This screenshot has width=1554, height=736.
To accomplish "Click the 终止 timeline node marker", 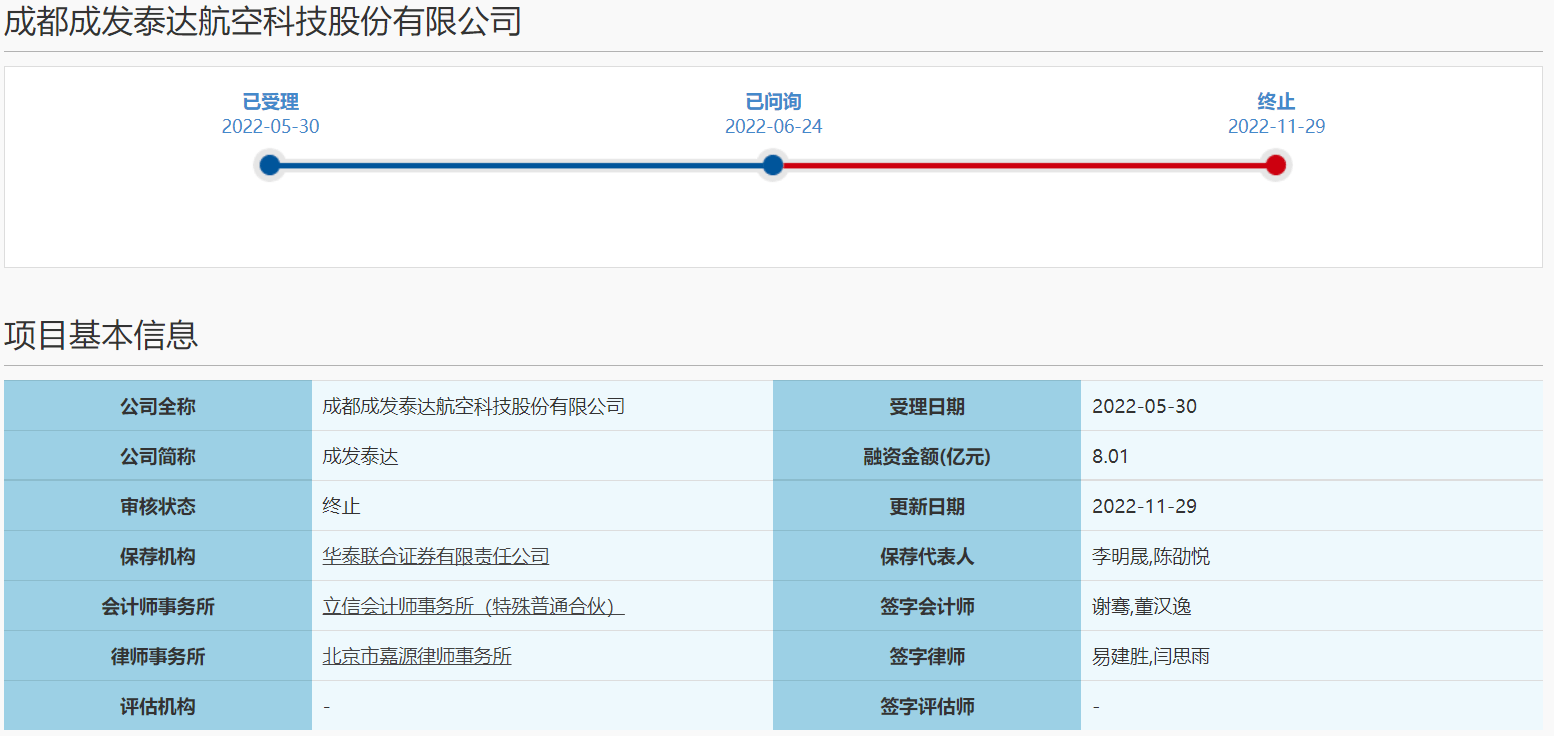I will pos(1275,165).
